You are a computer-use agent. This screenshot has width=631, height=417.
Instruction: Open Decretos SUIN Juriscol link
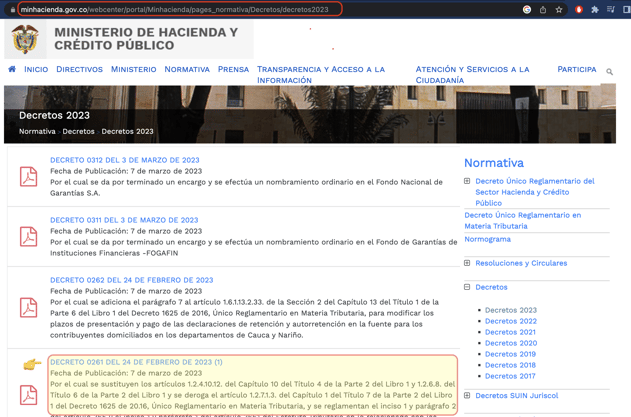(x=517, y=396)
